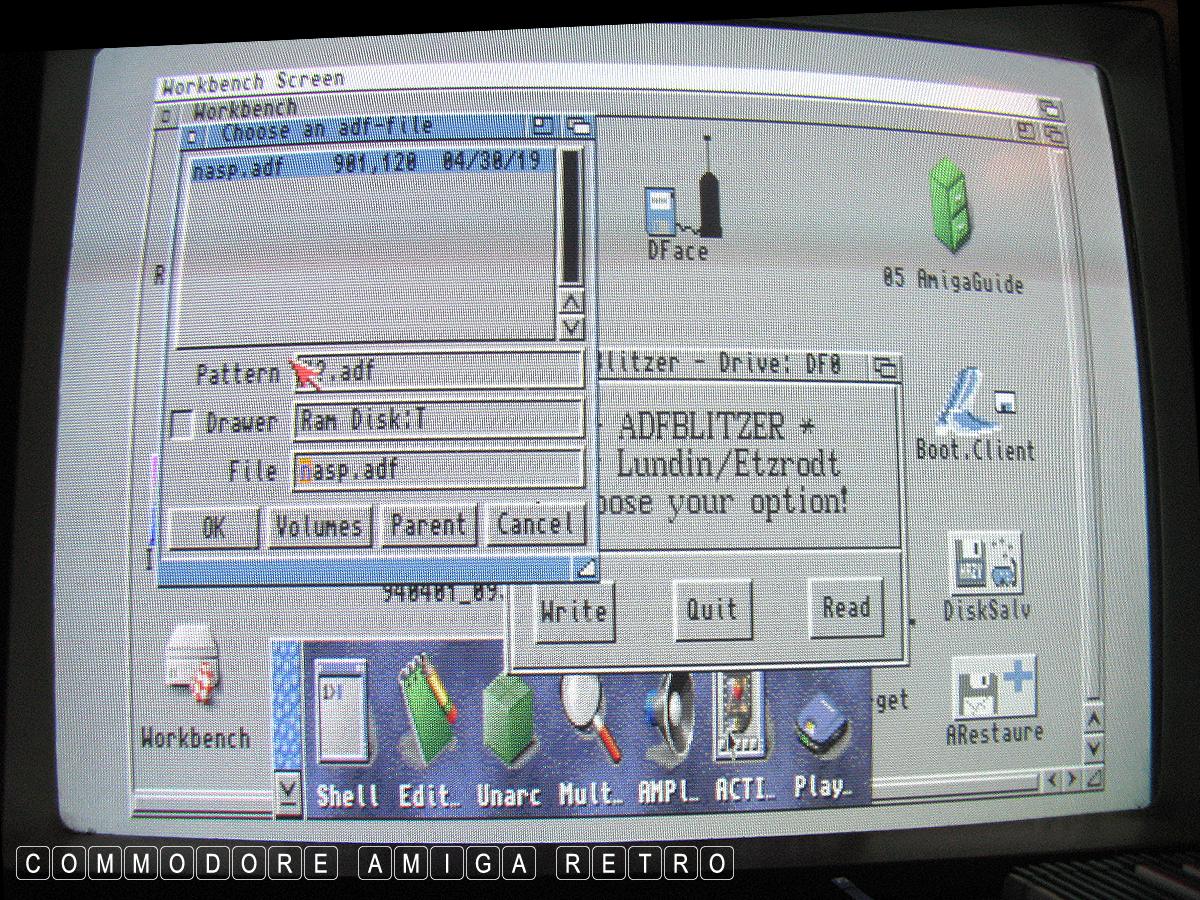The width and height of the screenshot is (1200, 900).
Task: Click the Read button in ADFBlitzer
Action: 846,607
